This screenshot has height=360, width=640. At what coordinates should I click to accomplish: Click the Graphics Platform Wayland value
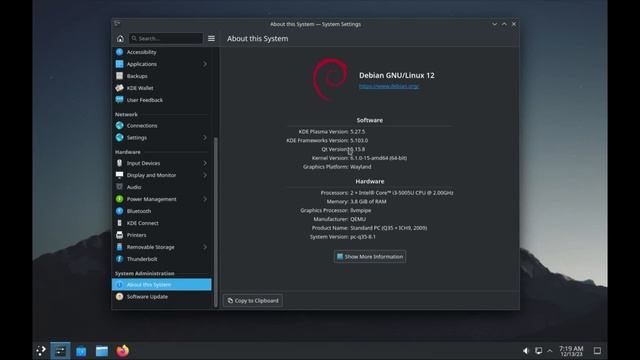[361, 167]
